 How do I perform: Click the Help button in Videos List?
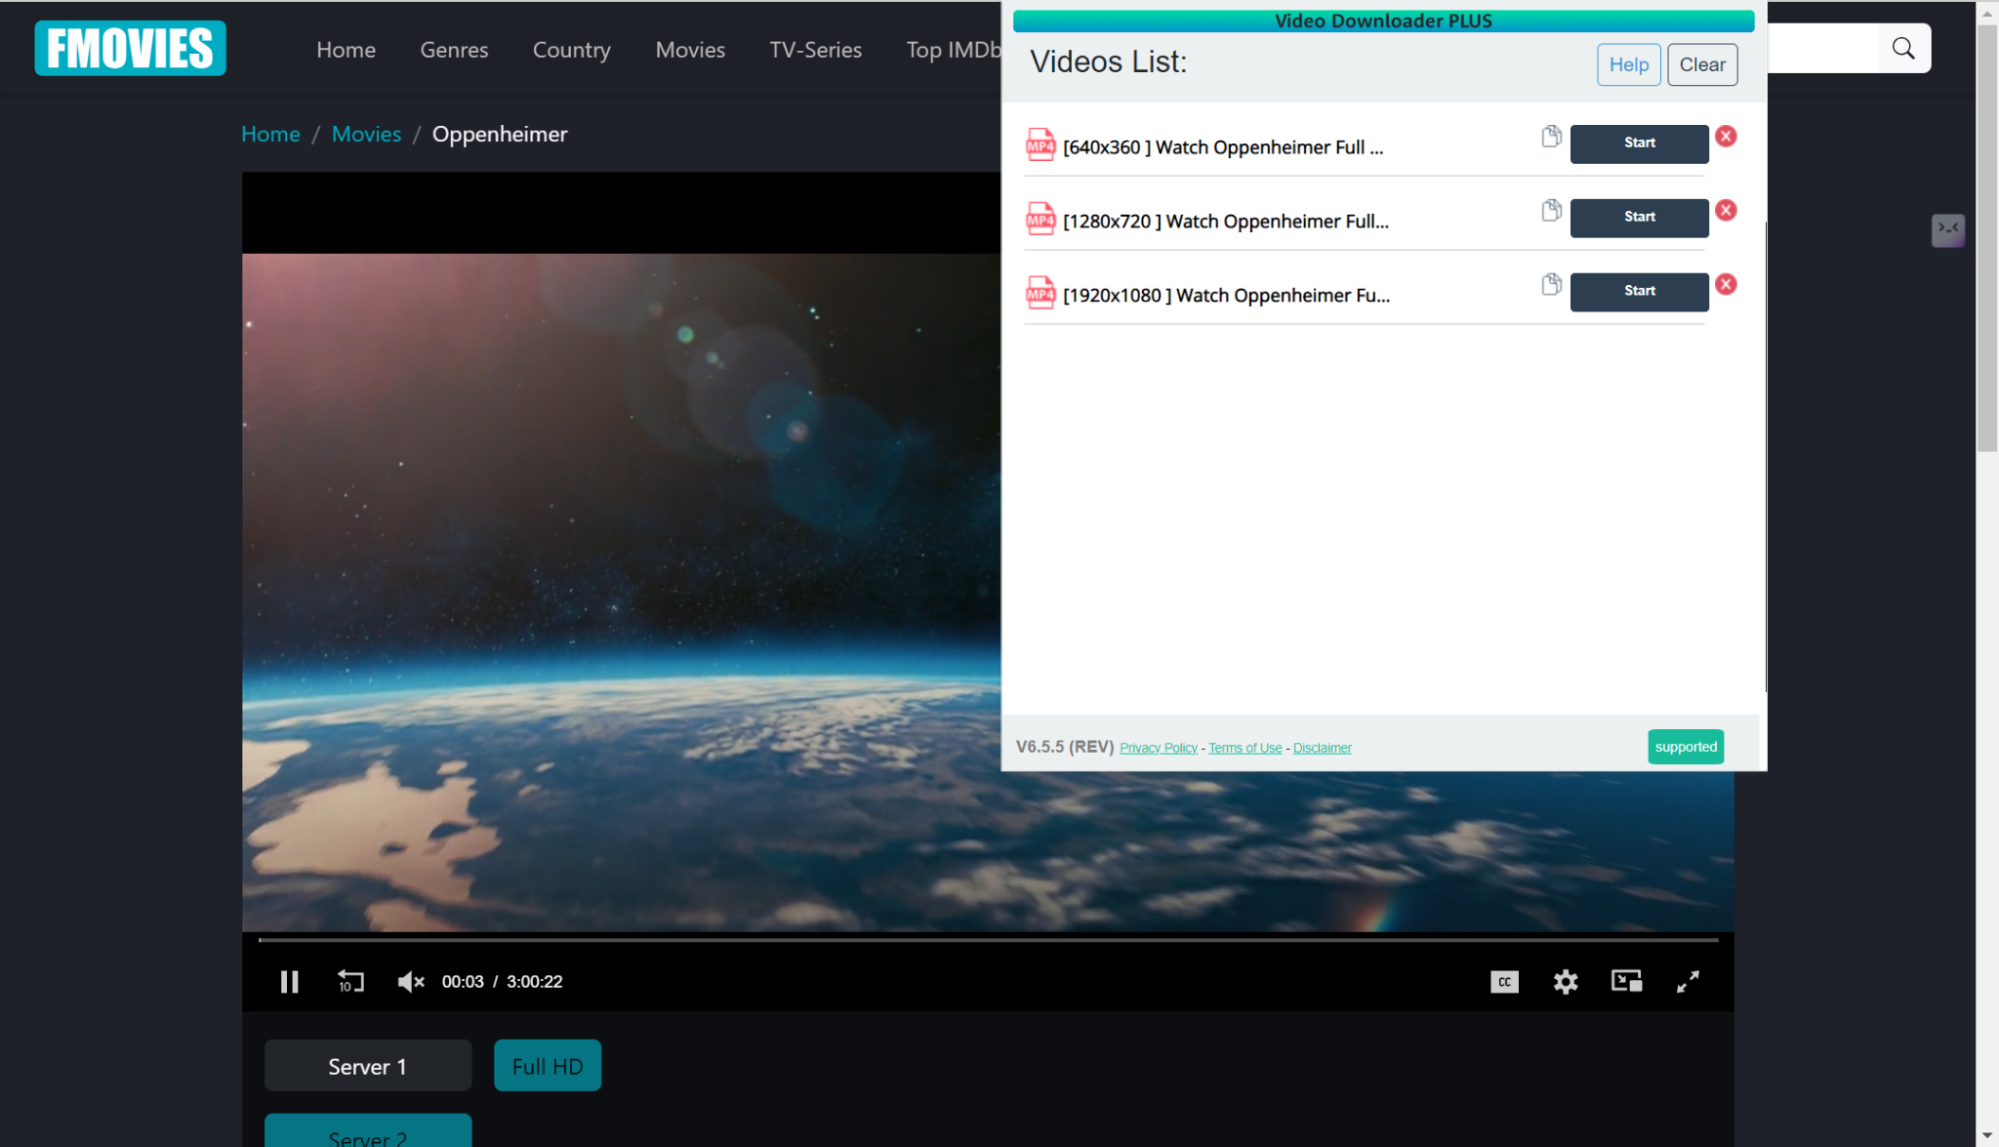click(x=1628, y=65)
